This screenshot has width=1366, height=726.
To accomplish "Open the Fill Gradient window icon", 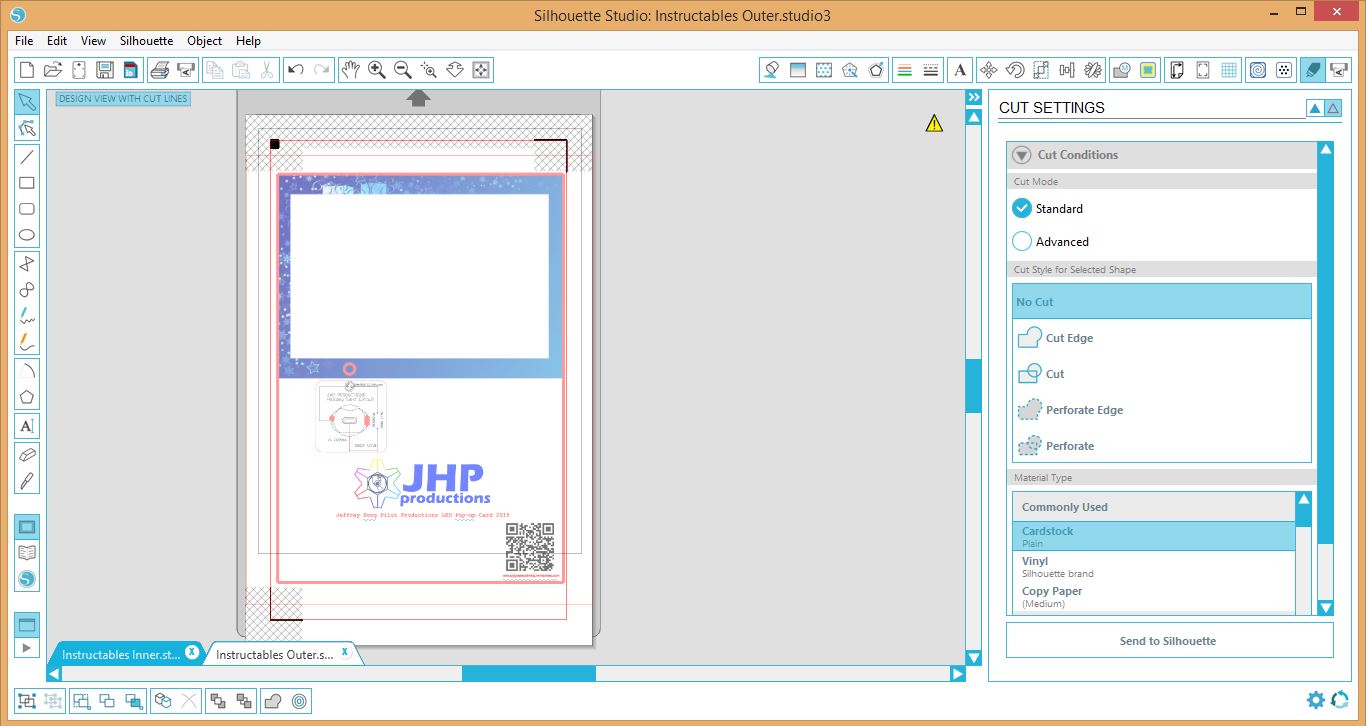I will tap(798, 70).
